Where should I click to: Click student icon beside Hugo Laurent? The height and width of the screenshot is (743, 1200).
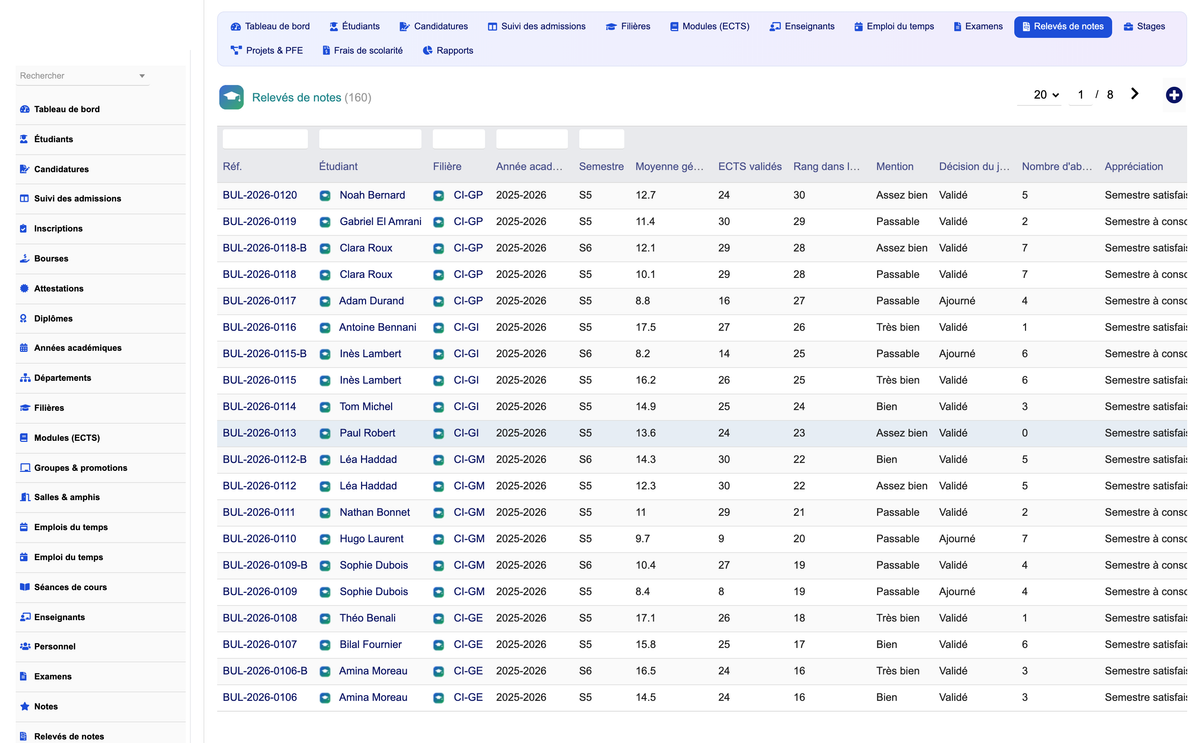click(x=325, y=539)
